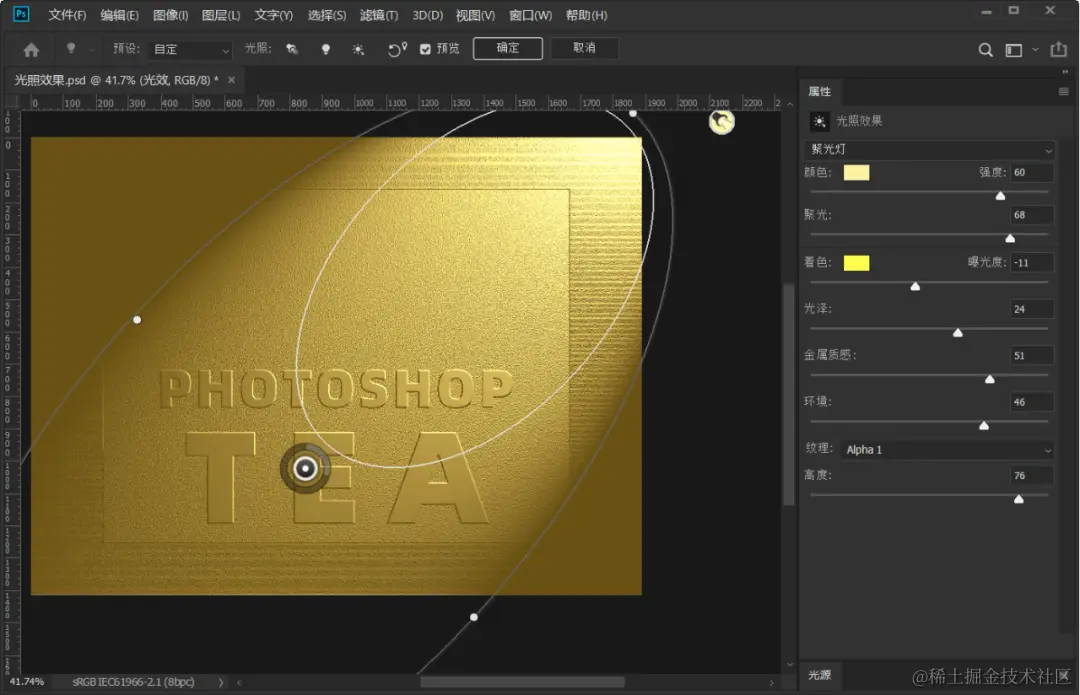Click the 金属质感 metallic slider thumb
The width and height of the screenshot is (1080, 695).
(990, 379)
